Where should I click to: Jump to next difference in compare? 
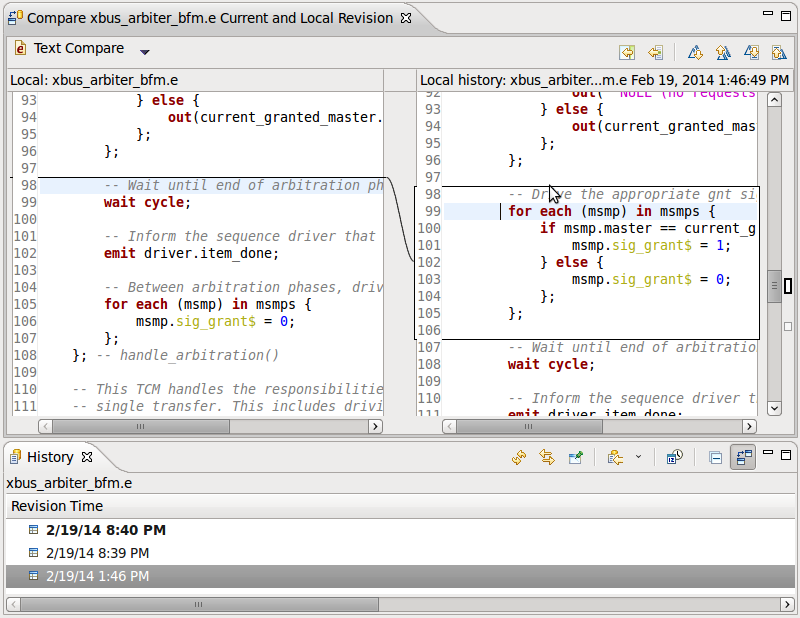point(695,51)
